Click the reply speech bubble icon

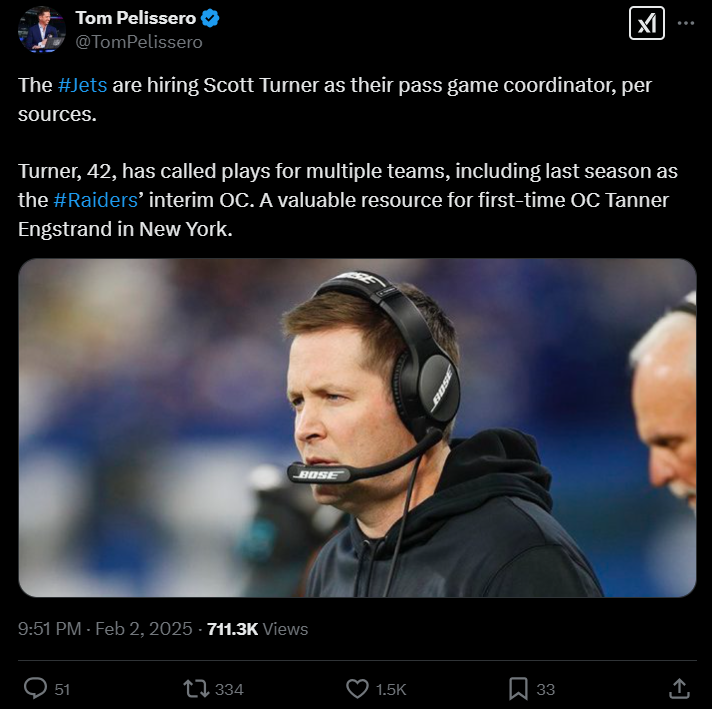click(35, 688)
